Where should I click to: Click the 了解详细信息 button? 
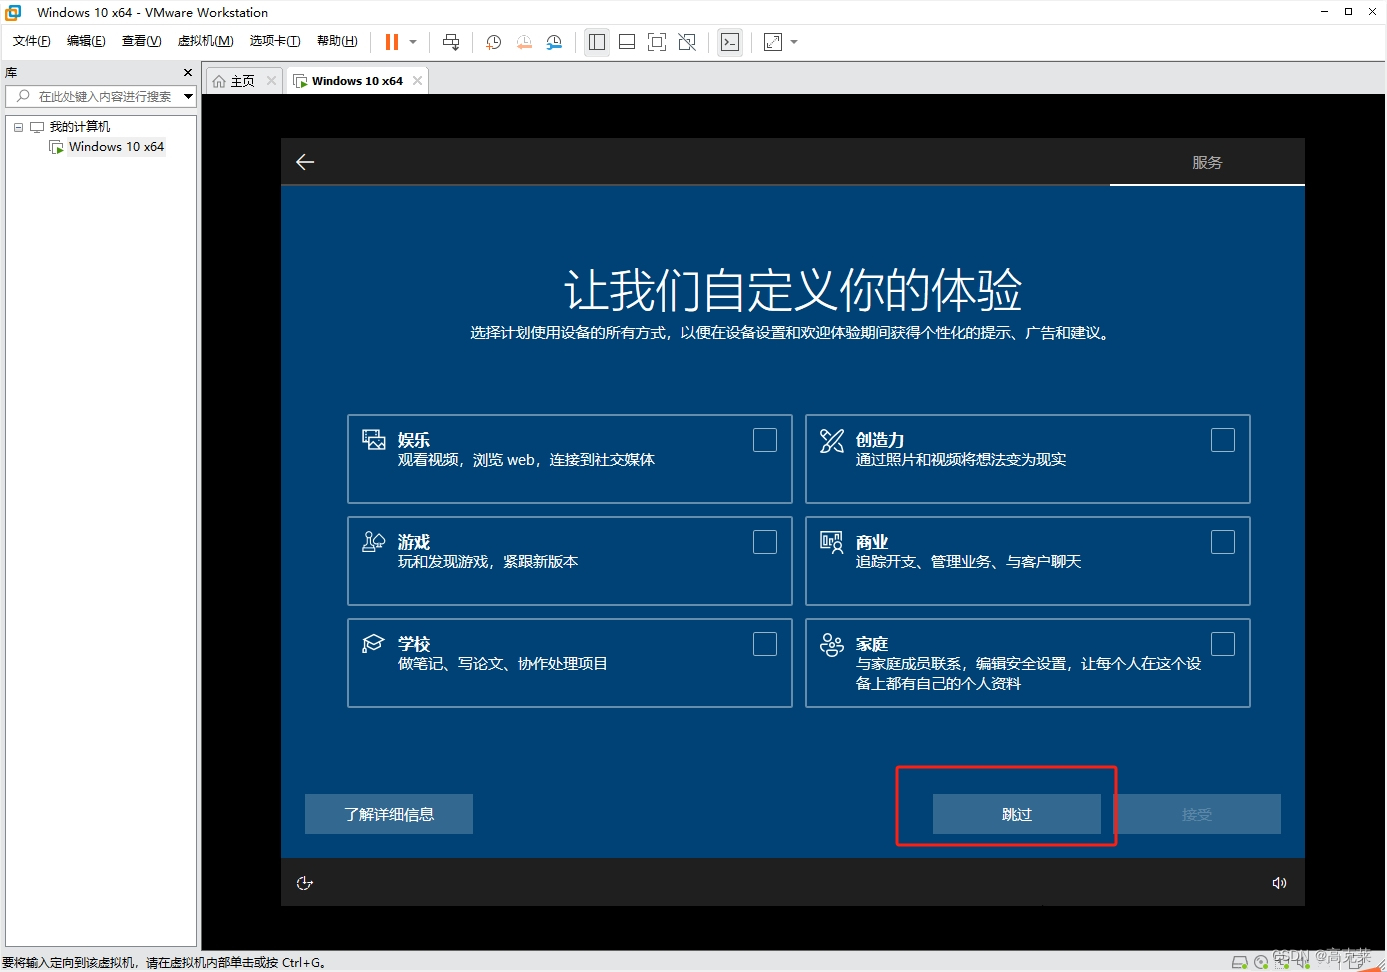pos(389,814)
